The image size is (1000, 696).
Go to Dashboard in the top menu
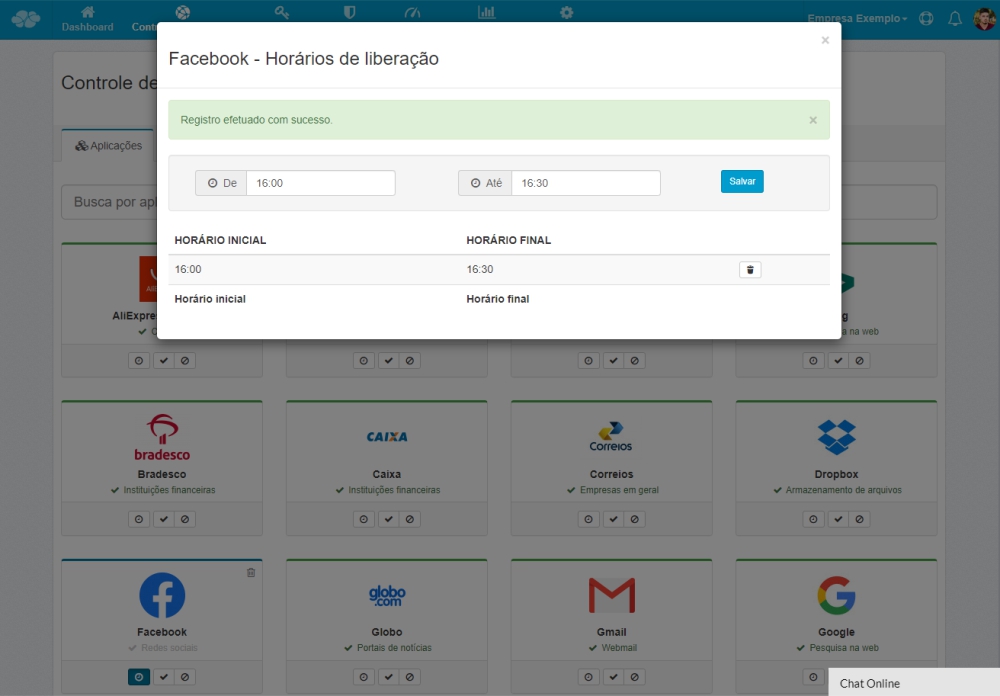tap(87, 19)
